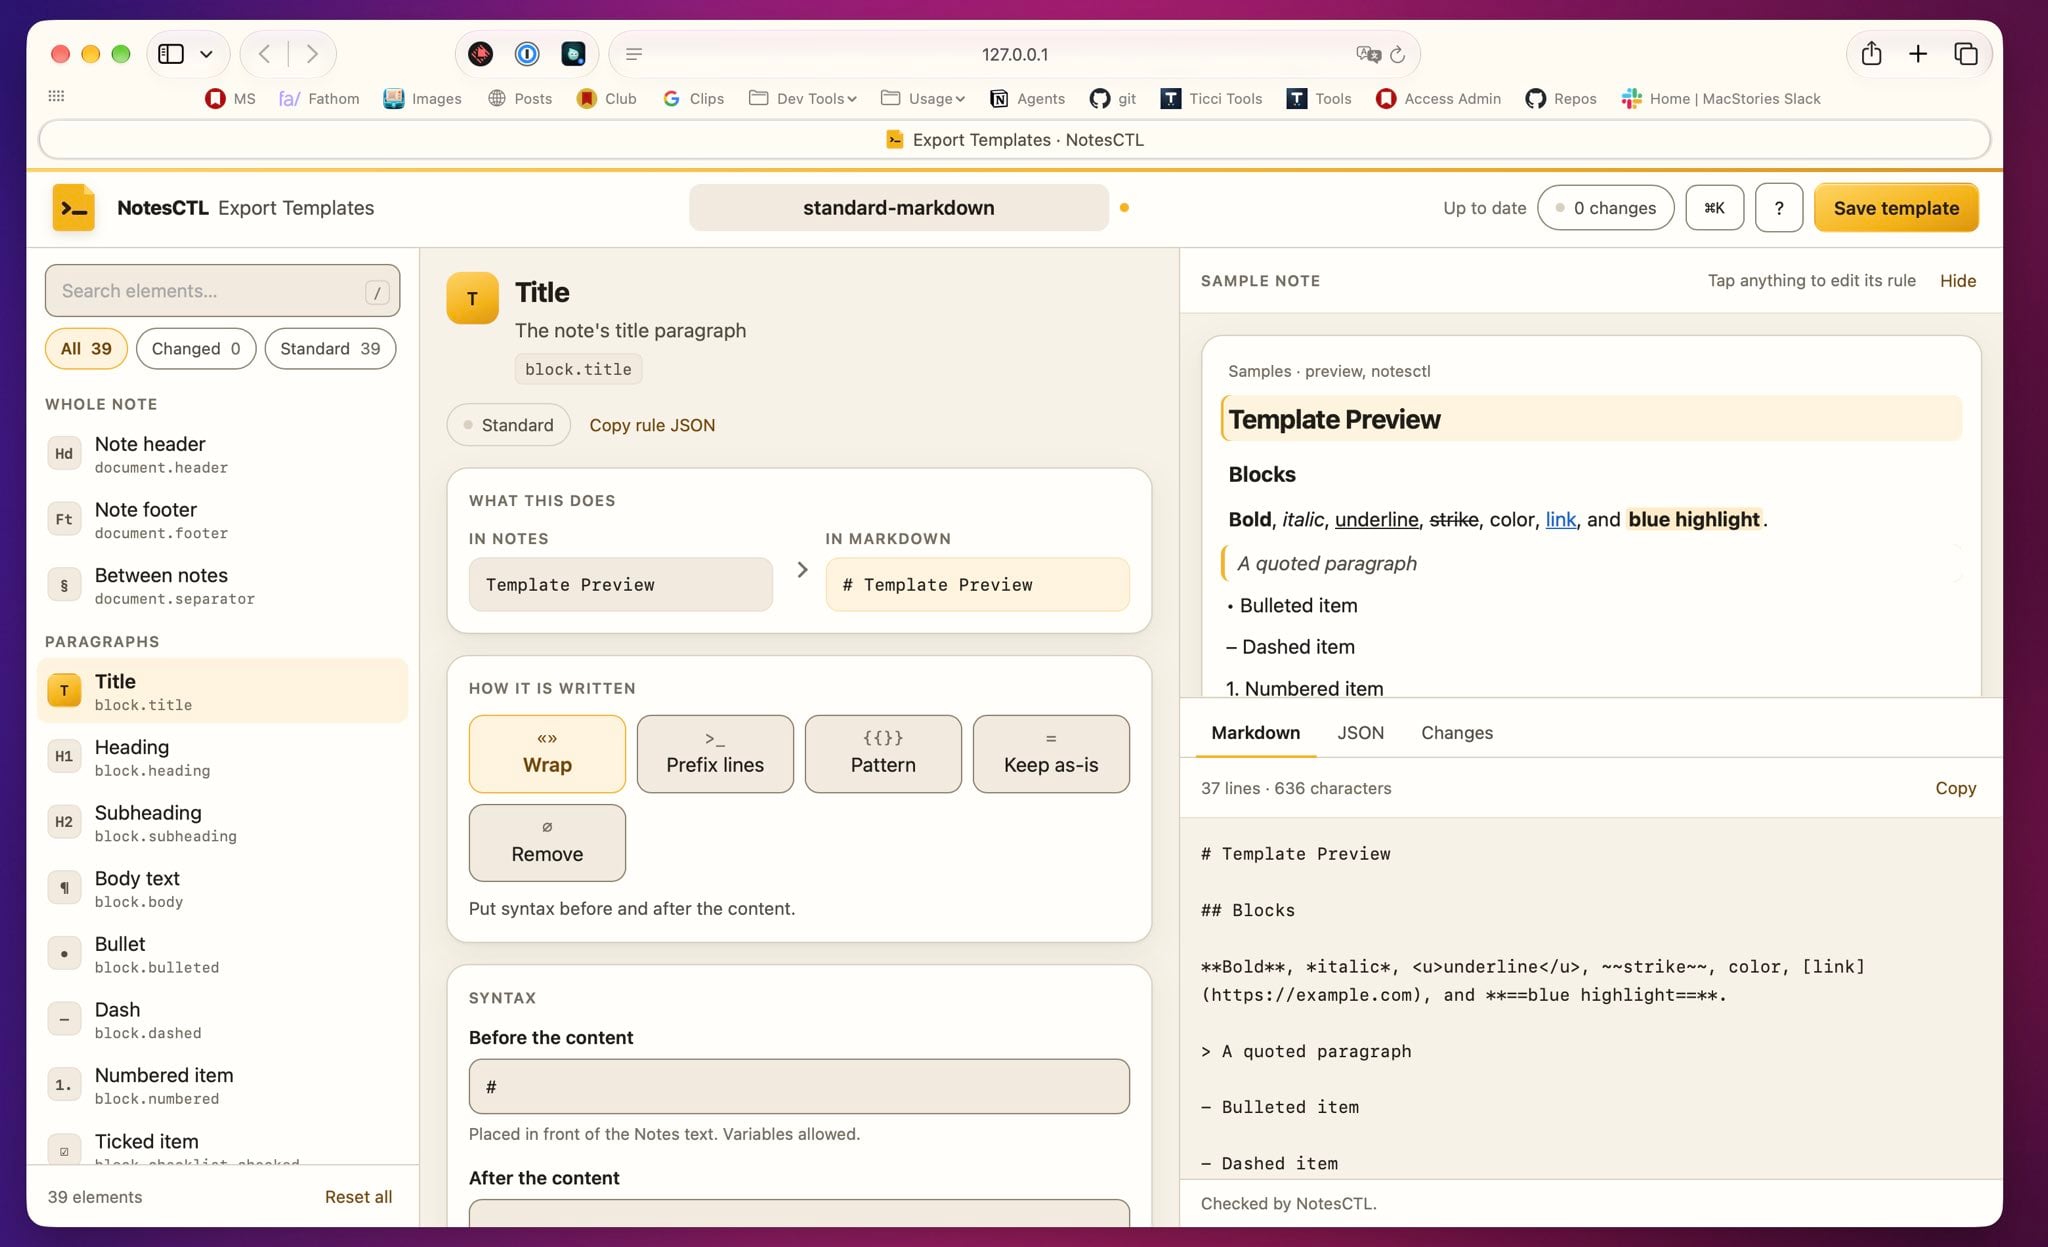This screenshot has height=1247, width=2048.
Task: Choose the Pattern writing mode
Action: [x=883, y=754]
